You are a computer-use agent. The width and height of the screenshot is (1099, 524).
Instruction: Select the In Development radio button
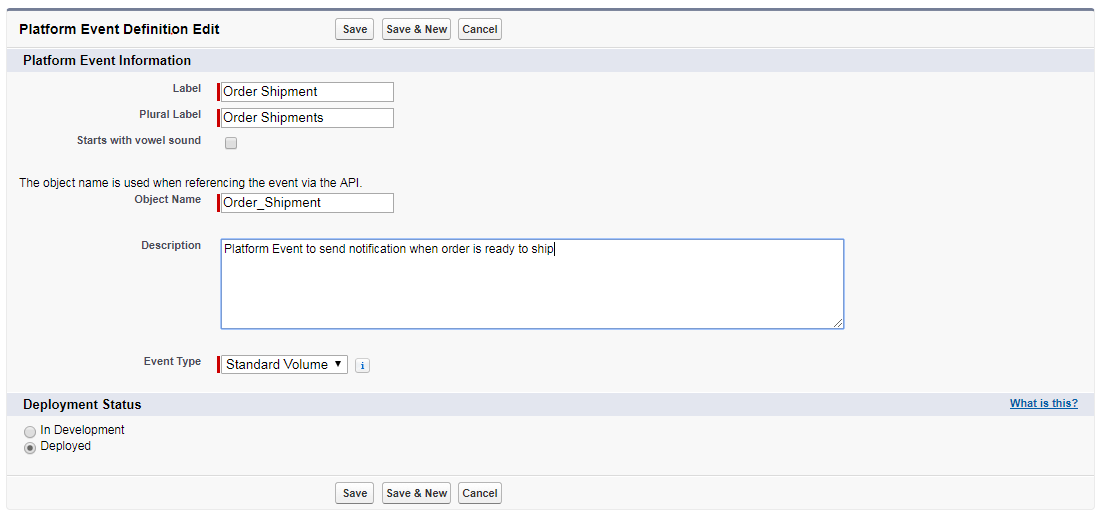30,432
